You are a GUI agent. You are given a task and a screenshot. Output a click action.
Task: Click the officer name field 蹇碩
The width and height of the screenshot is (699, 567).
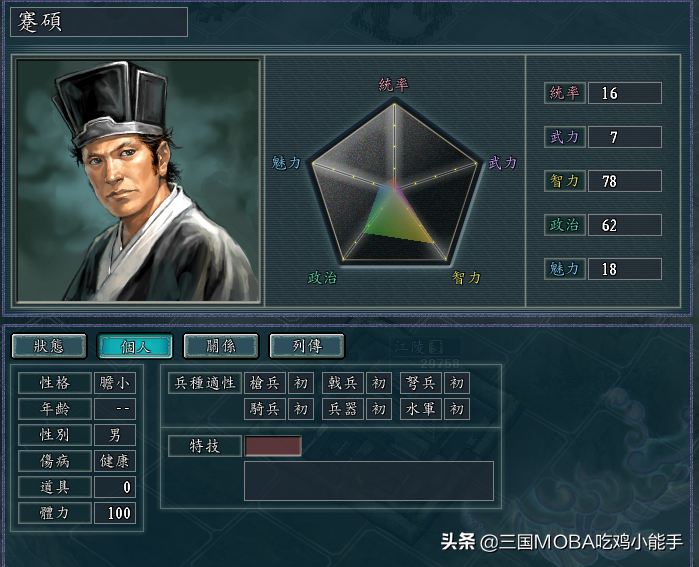tap(99, 22)
